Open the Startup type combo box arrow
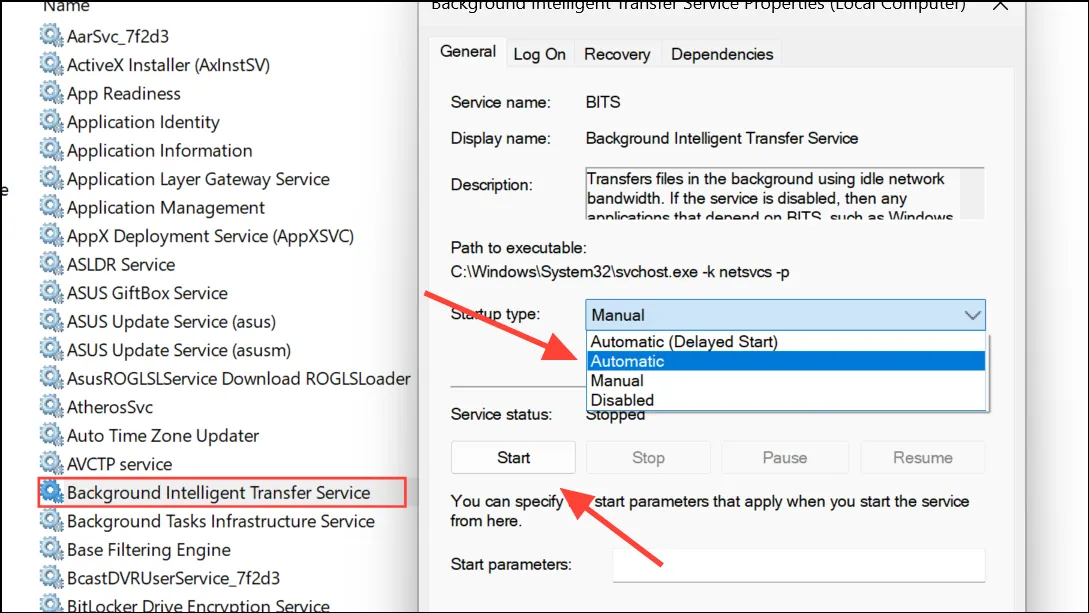This screenshot has height=613, width=1089. 972,315
